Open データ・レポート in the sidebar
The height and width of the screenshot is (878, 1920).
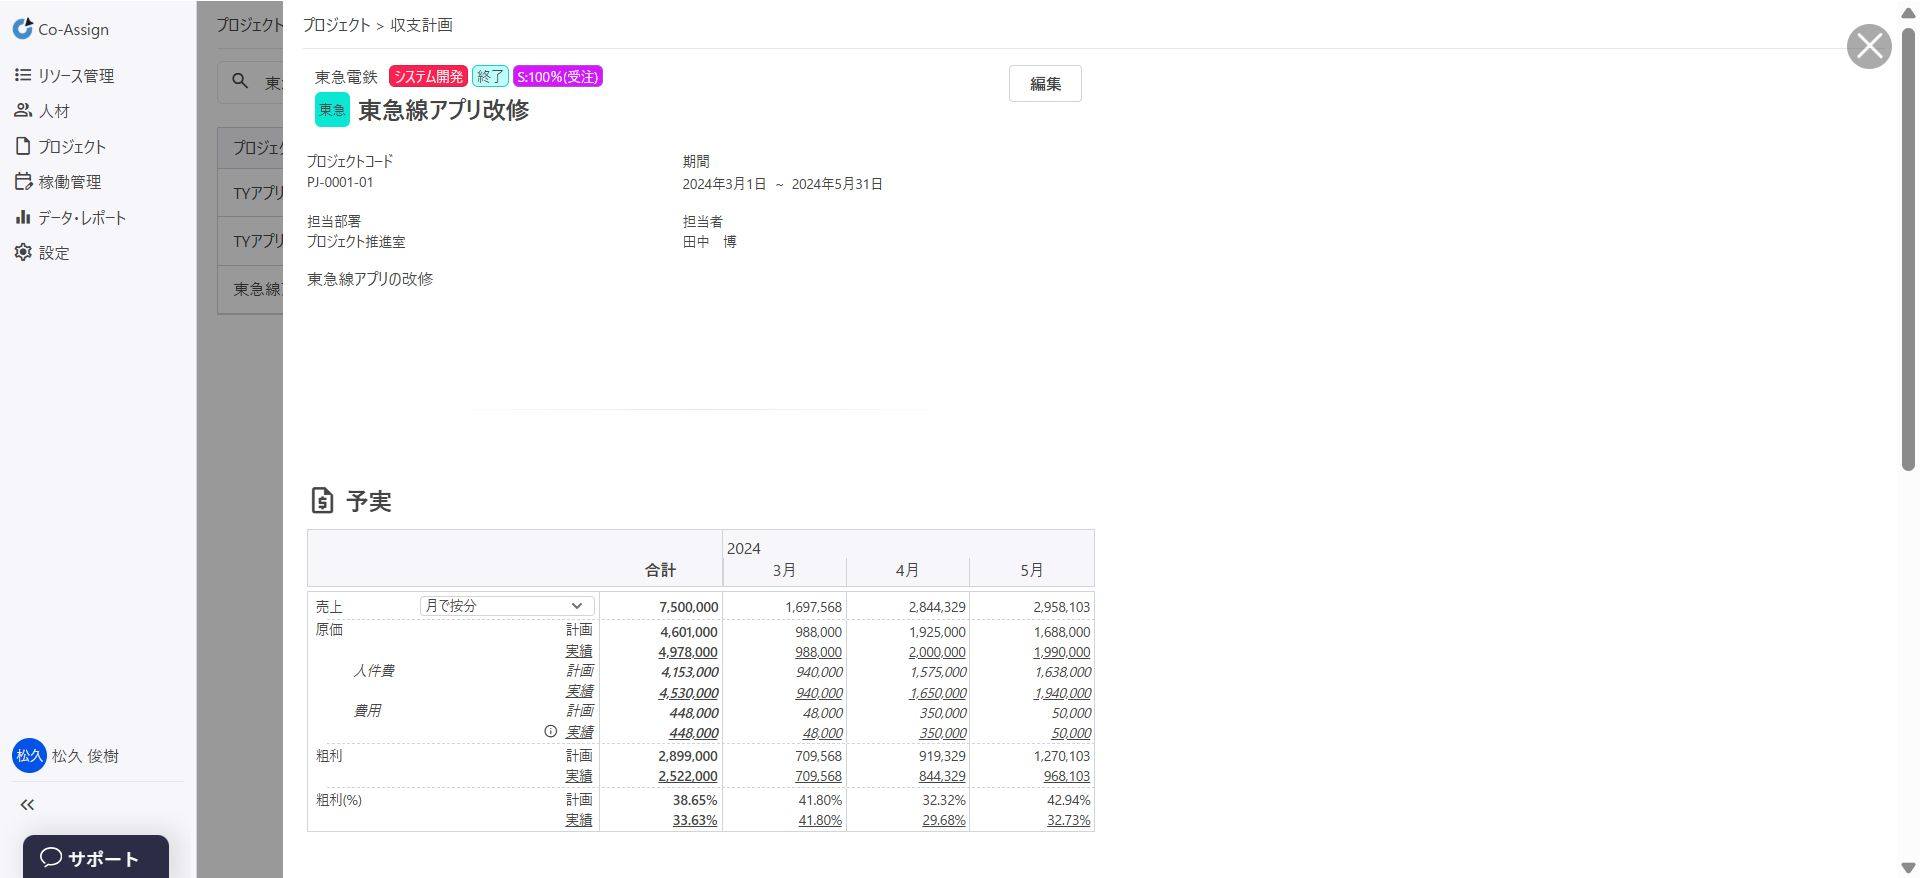click(71, 218)
